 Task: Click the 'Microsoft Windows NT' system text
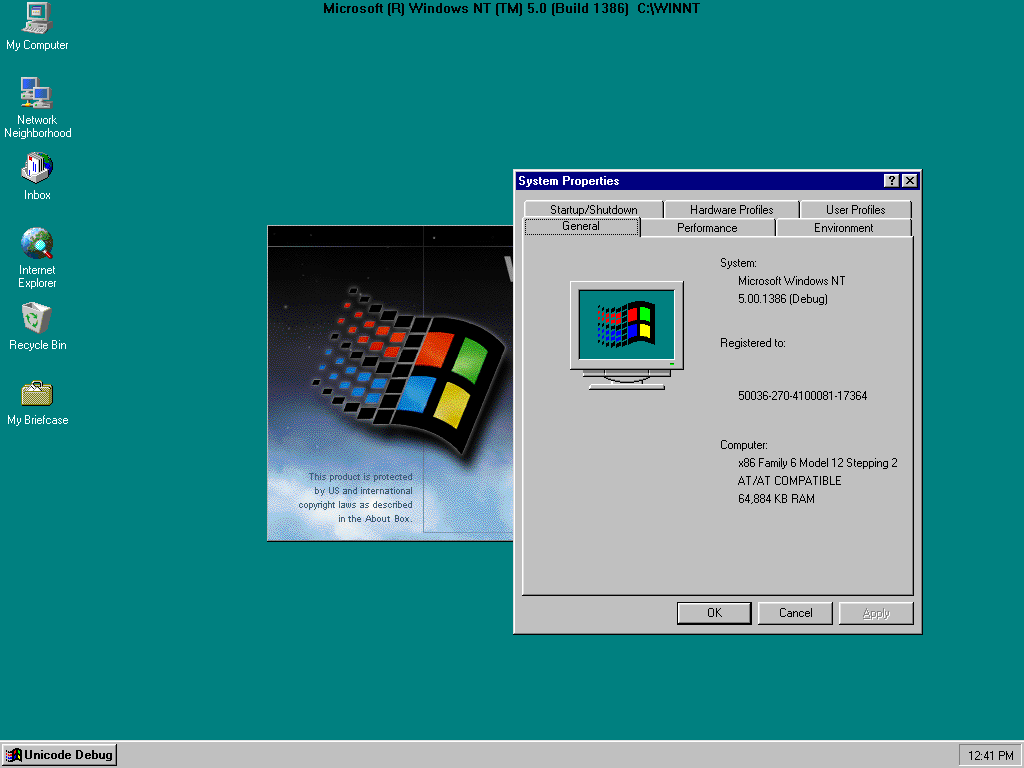(792, 281)
